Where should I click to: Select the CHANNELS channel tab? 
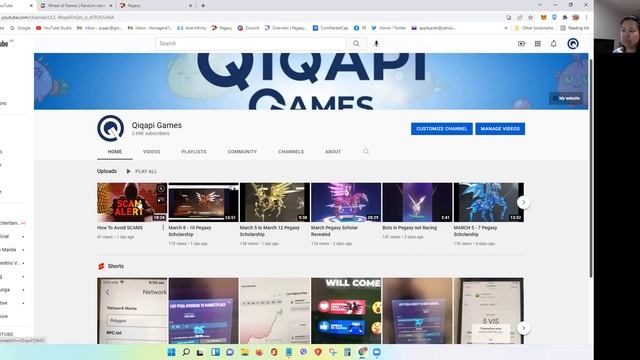(x=291, y=151)
